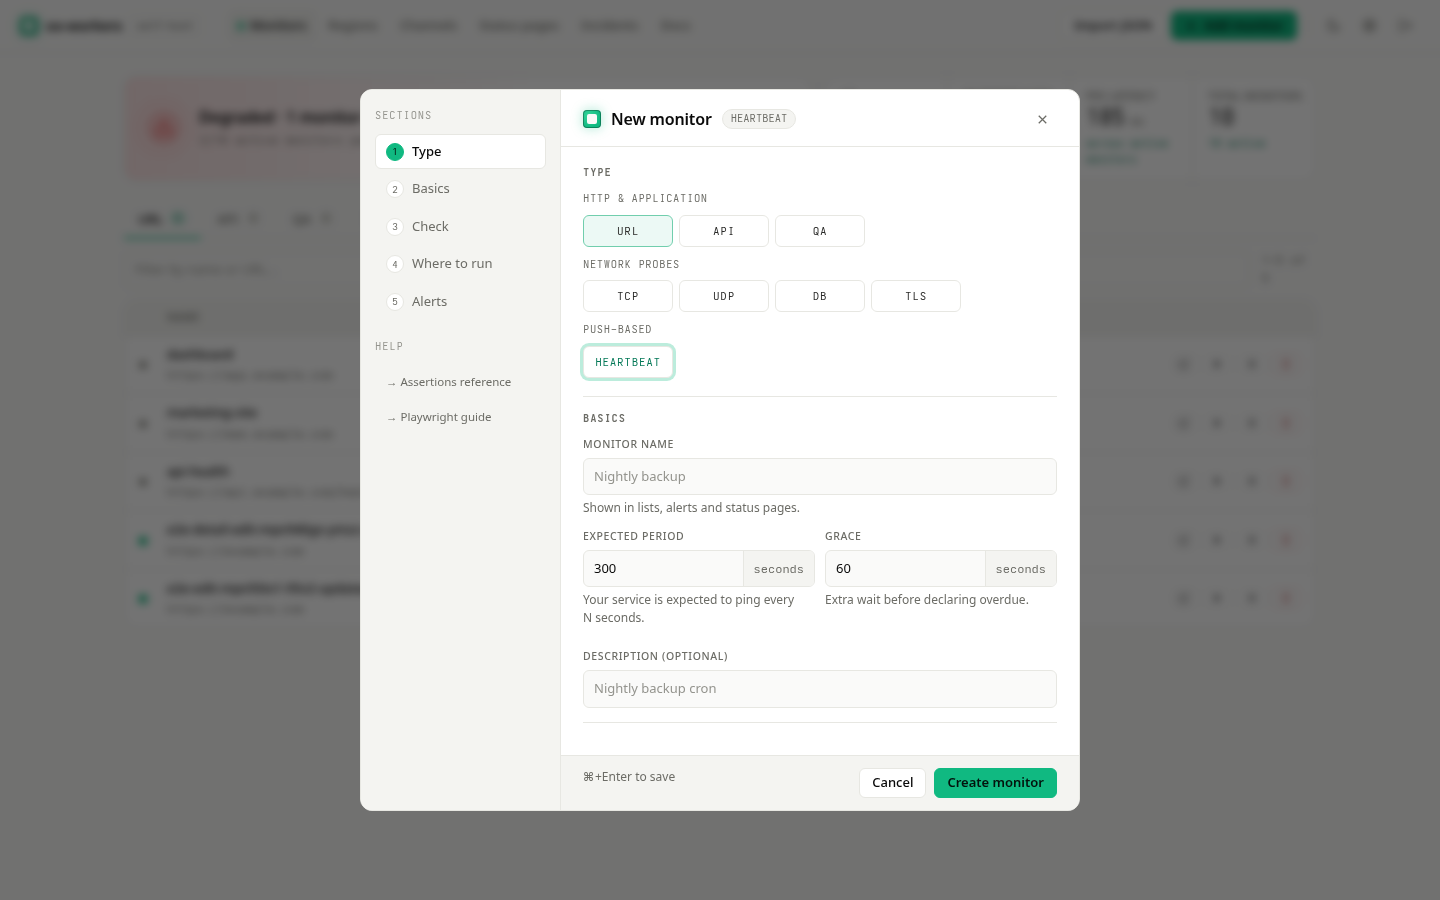Click the green New monitor icon
Viewport: 1440px width, 900px height.
pos(592,119)
